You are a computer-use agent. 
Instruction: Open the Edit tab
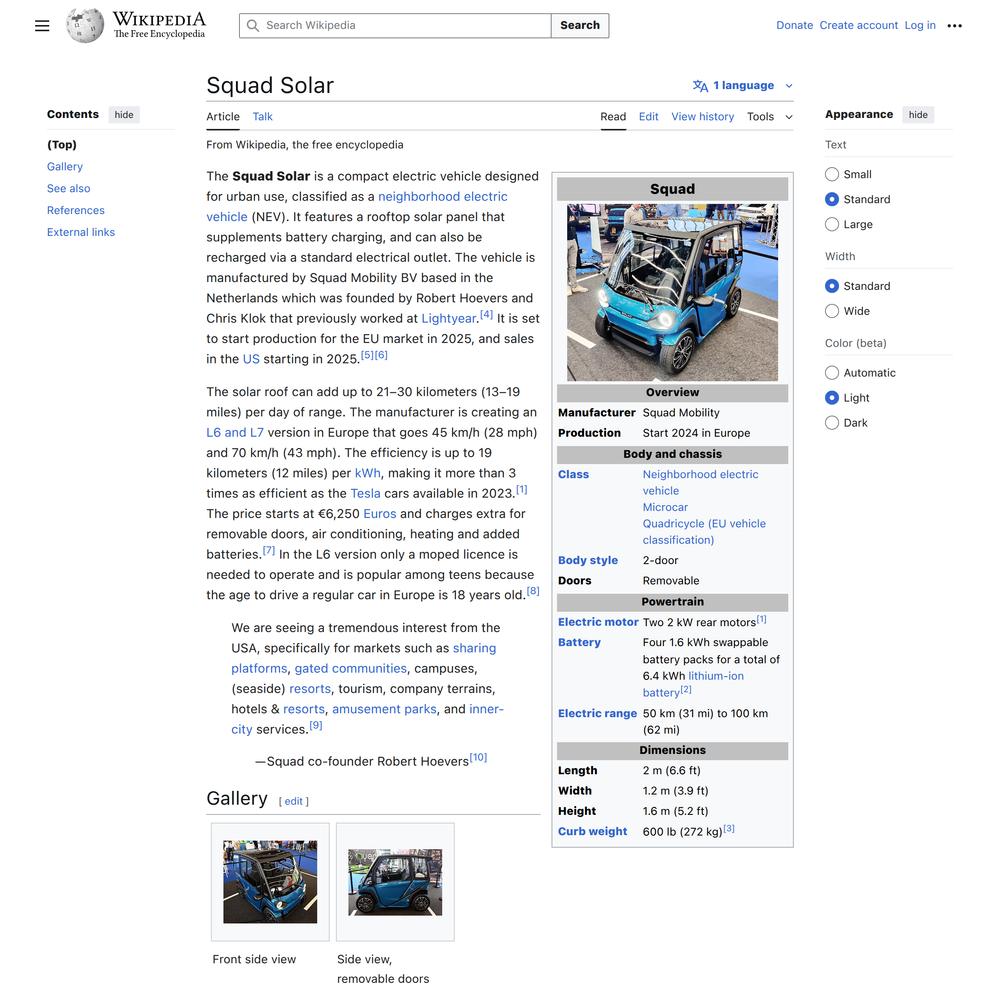point(649,117)
